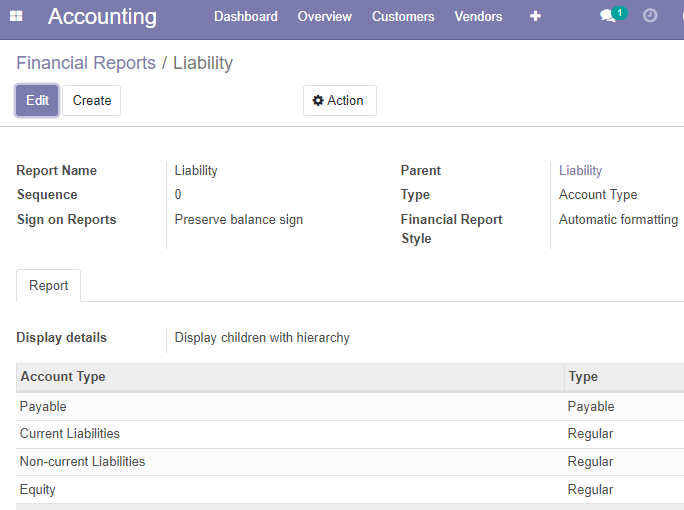Open the Current Liabilities row
Viewport: 684px width, 510px height.
[350, 434]
